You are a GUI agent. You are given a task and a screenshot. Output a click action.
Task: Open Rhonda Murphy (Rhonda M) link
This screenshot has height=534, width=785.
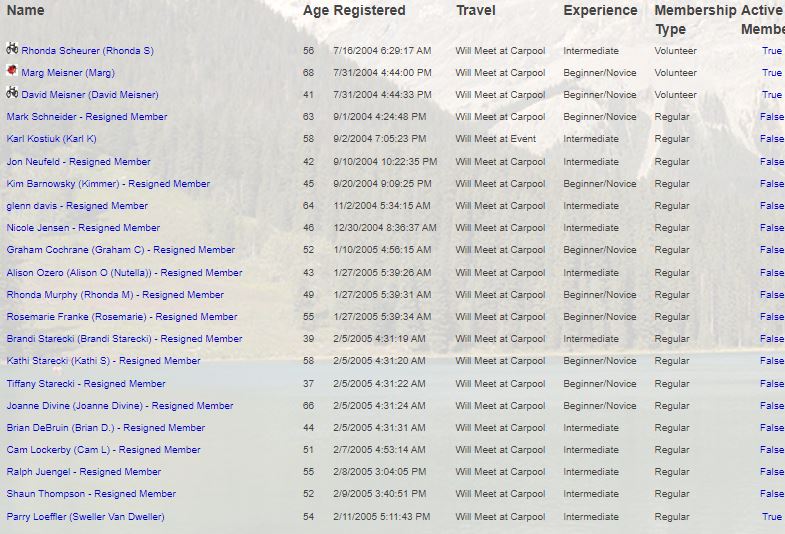point(115,295)
